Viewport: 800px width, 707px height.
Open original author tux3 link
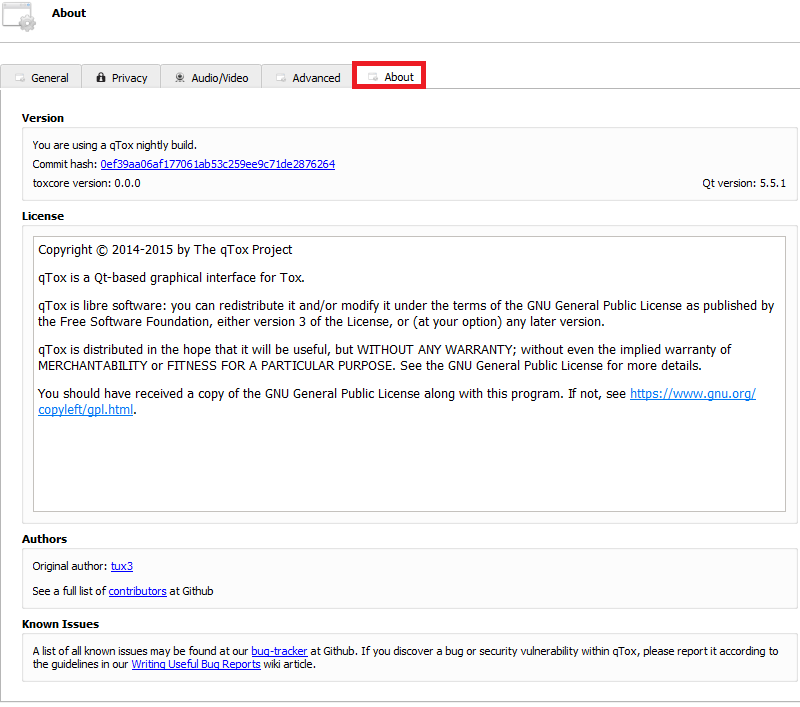click(x=122, y=566)
